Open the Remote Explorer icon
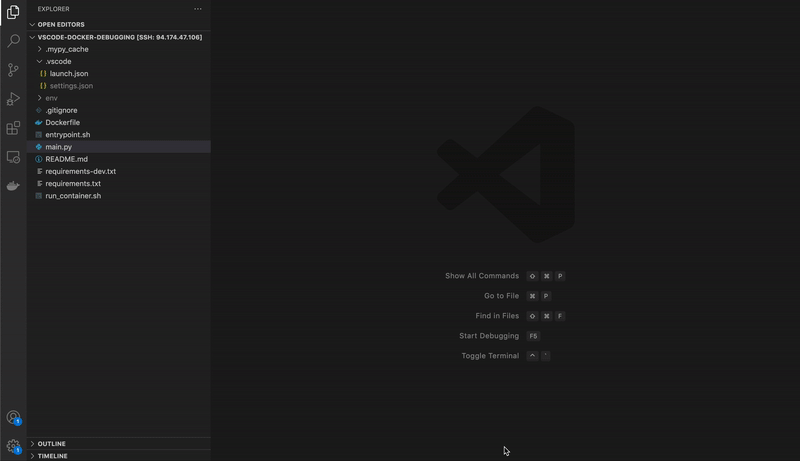 (x=13, y=157)
